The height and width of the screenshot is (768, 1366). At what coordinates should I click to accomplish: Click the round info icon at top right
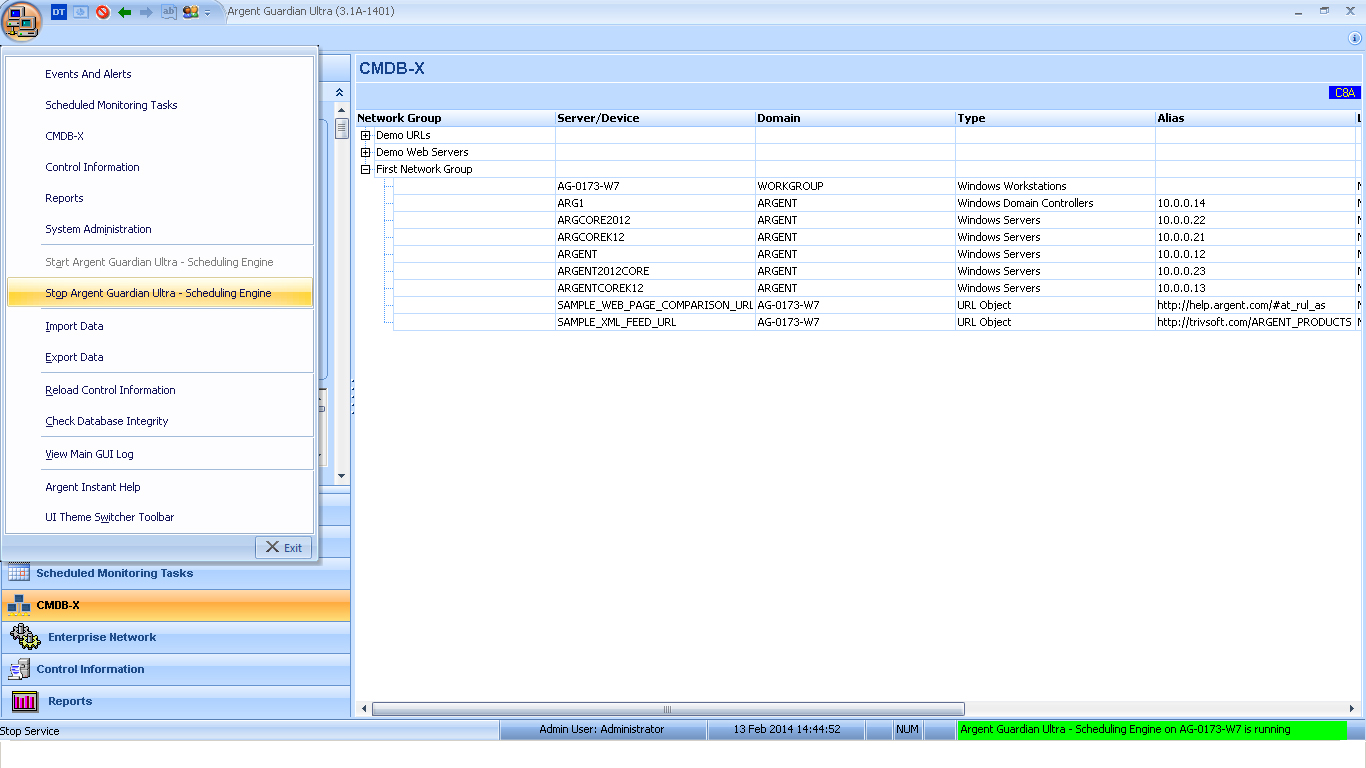[x=1355, y=37]
